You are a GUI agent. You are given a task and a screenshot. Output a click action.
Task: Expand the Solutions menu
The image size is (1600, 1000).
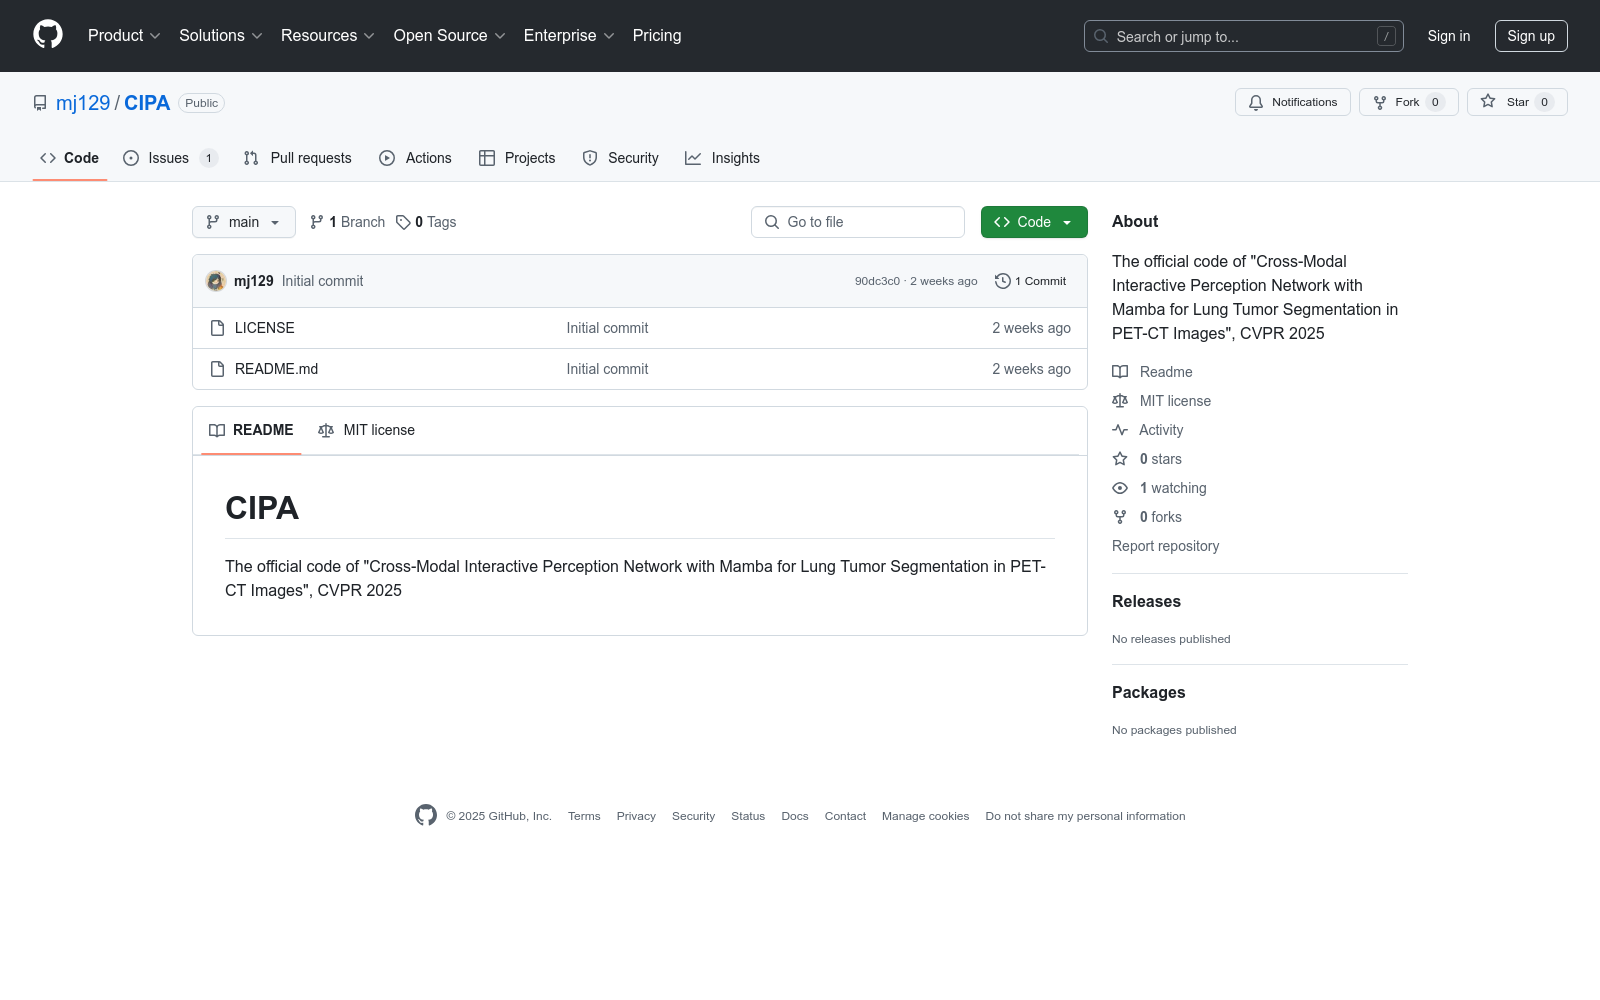221,35
